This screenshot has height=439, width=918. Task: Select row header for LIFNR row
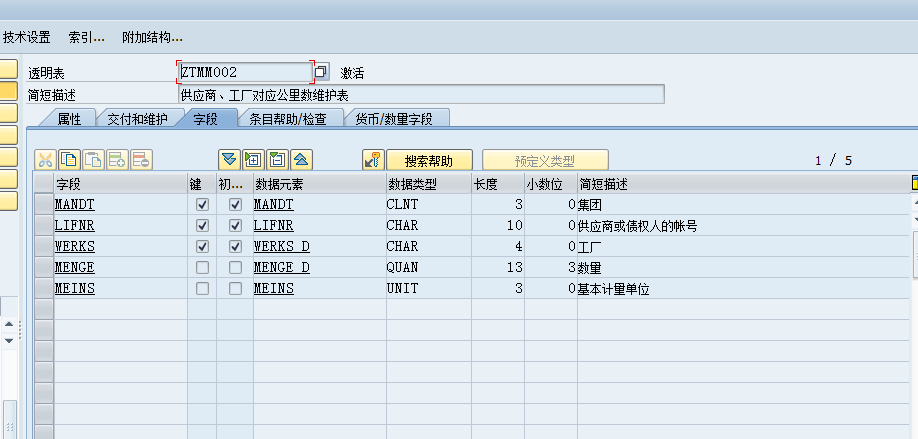click(44, 225)
